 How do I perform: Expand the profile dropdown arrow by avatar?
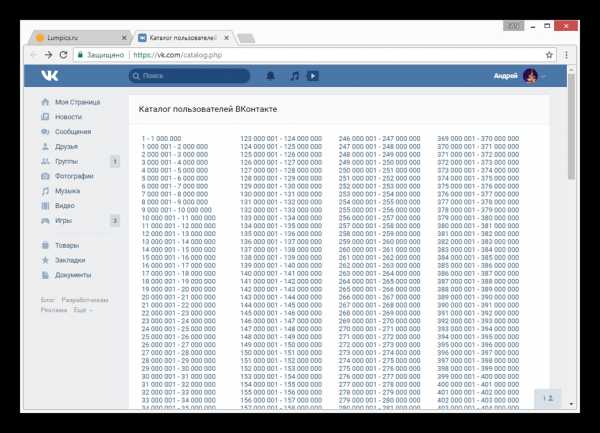pos(543,77)
